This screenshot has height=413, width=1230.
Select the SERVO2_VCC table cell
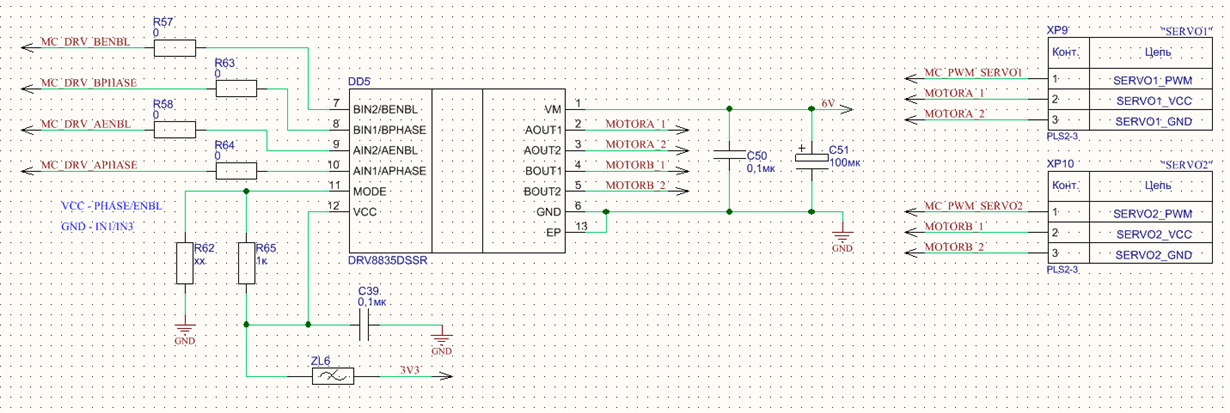coord(1151,234)
